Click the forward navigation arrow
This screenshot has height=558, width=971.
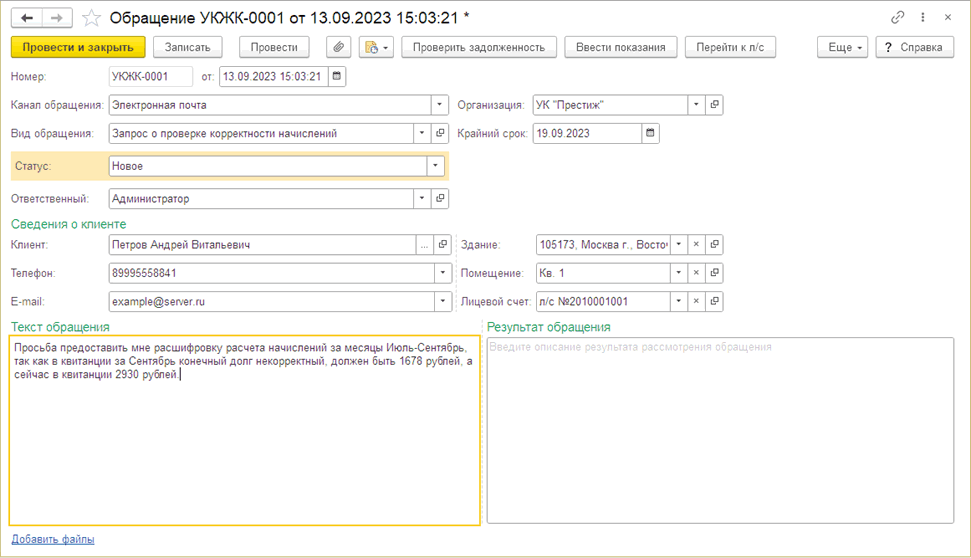click(x=57, y=18)
